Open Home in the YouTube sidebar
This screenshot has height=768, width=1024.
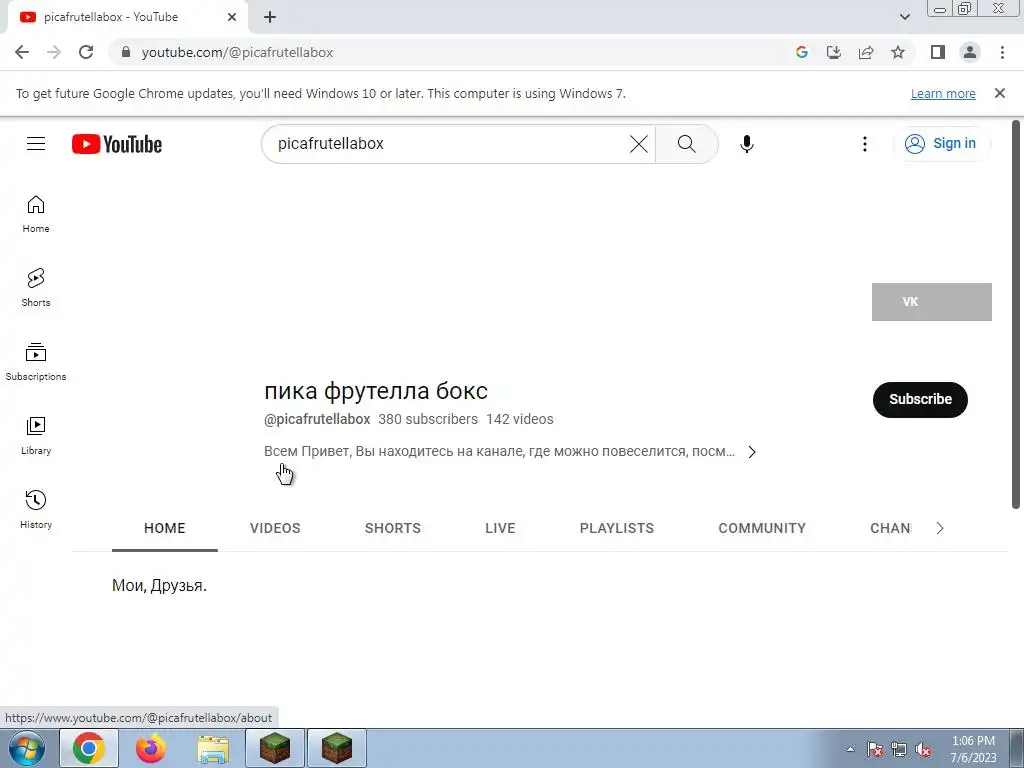click(x=36, y=214)
